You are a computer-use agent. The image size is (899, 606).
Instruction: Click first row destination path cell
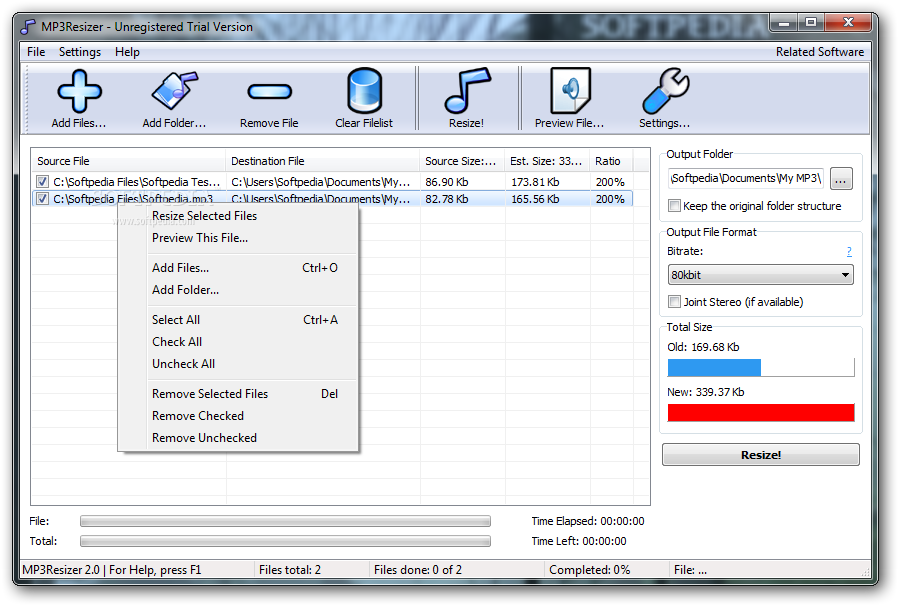(x=321, y=182)
